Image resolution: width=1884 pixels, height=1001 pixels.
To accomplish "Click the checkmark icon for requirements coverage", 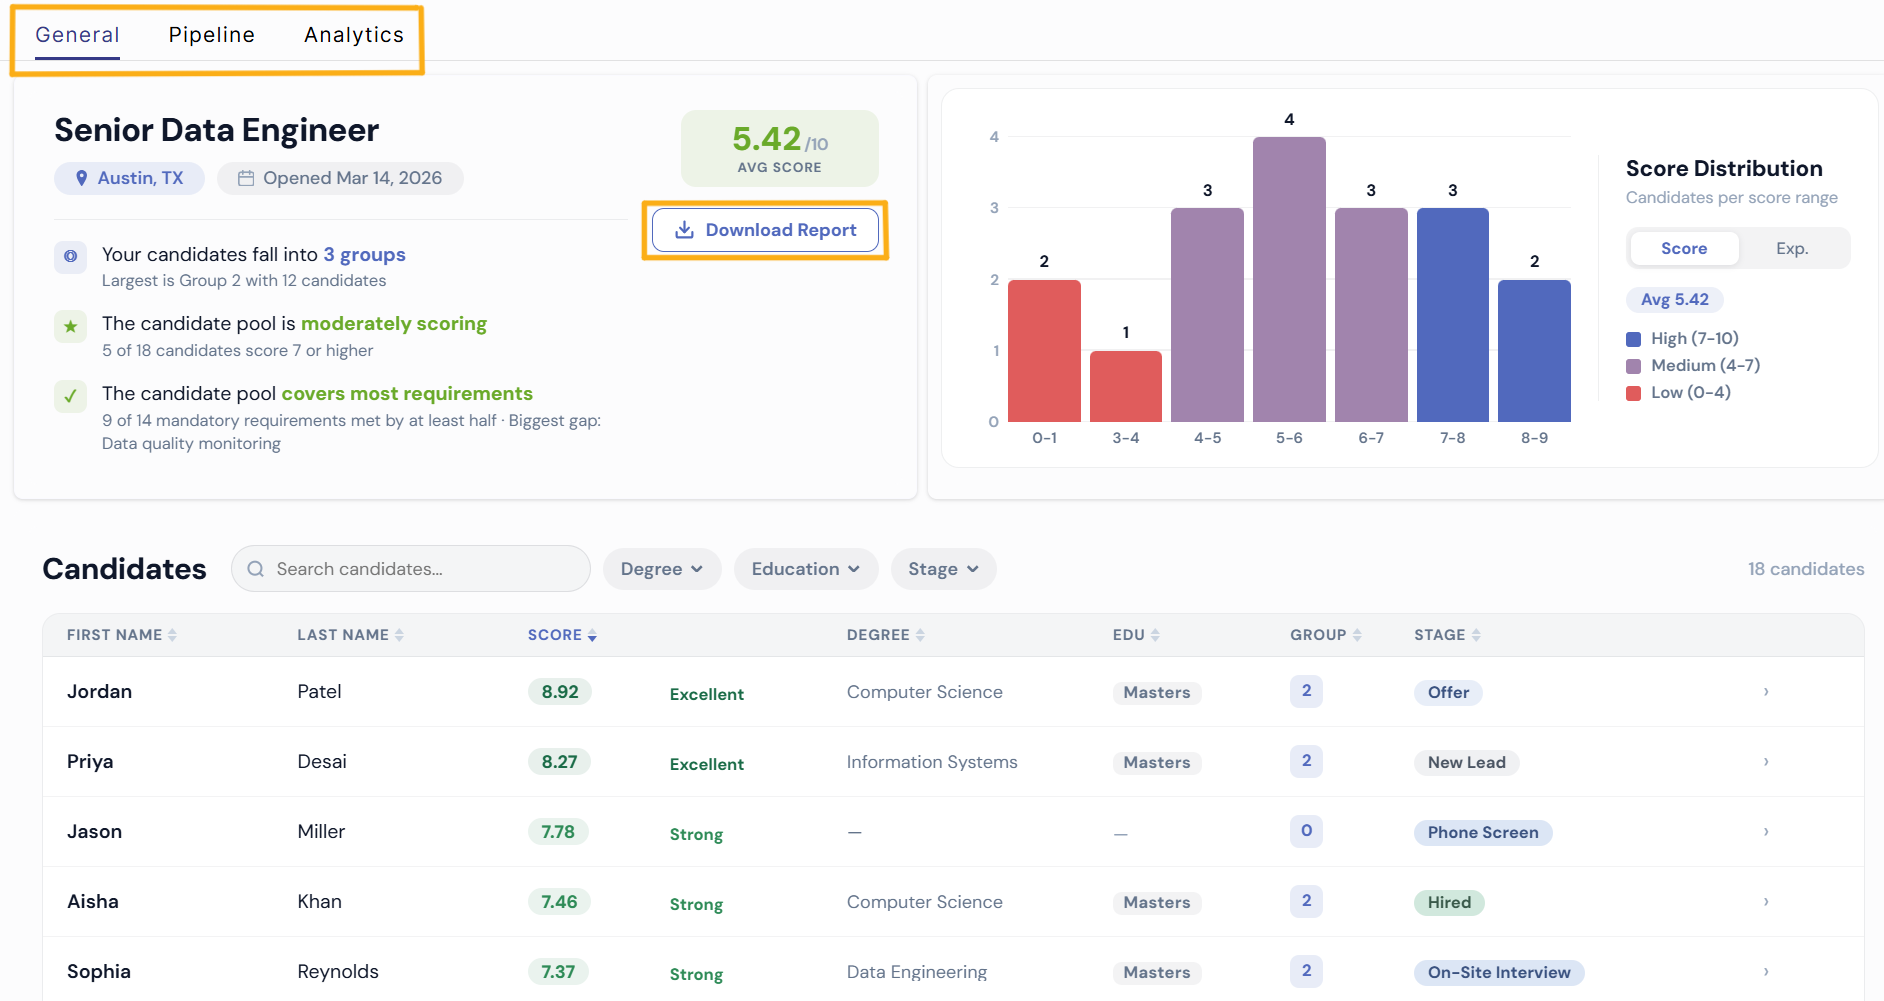I will pos(70,396).
